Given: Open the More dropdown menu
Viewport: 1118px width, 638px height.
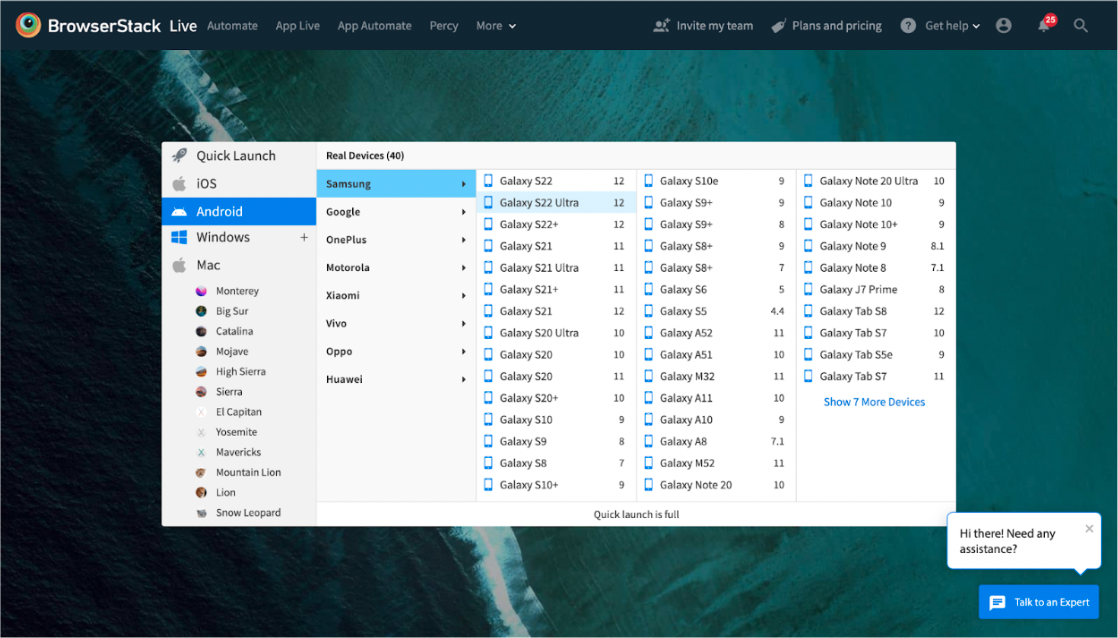Looking at the screenshot, I should pyautogui.click(x=496, y=26).
